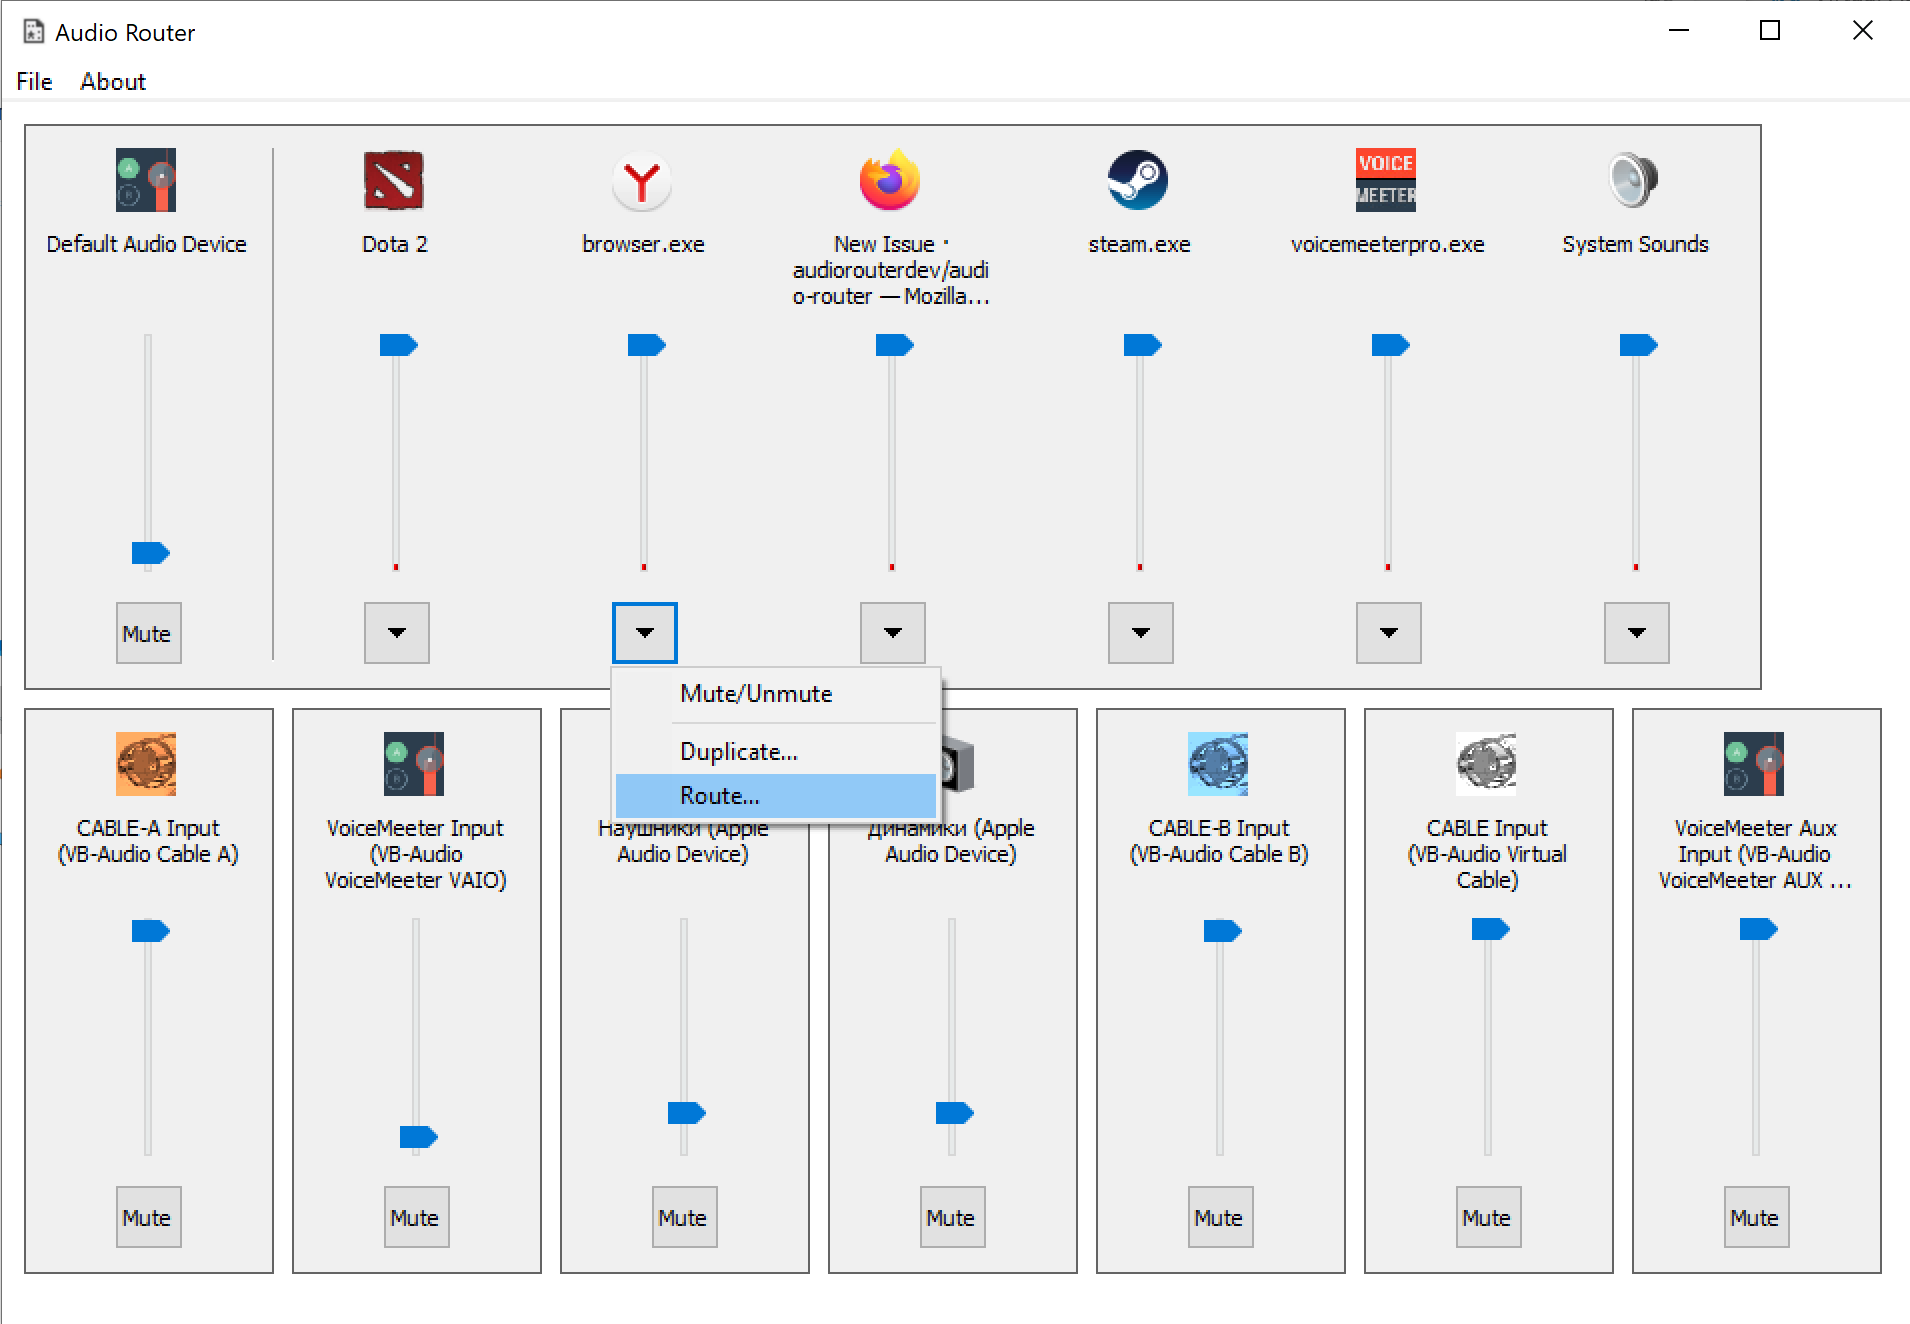Click the voicemeeterpro.exe icon
This screenshot has width=1910, height=1324.
(1386, 181)
